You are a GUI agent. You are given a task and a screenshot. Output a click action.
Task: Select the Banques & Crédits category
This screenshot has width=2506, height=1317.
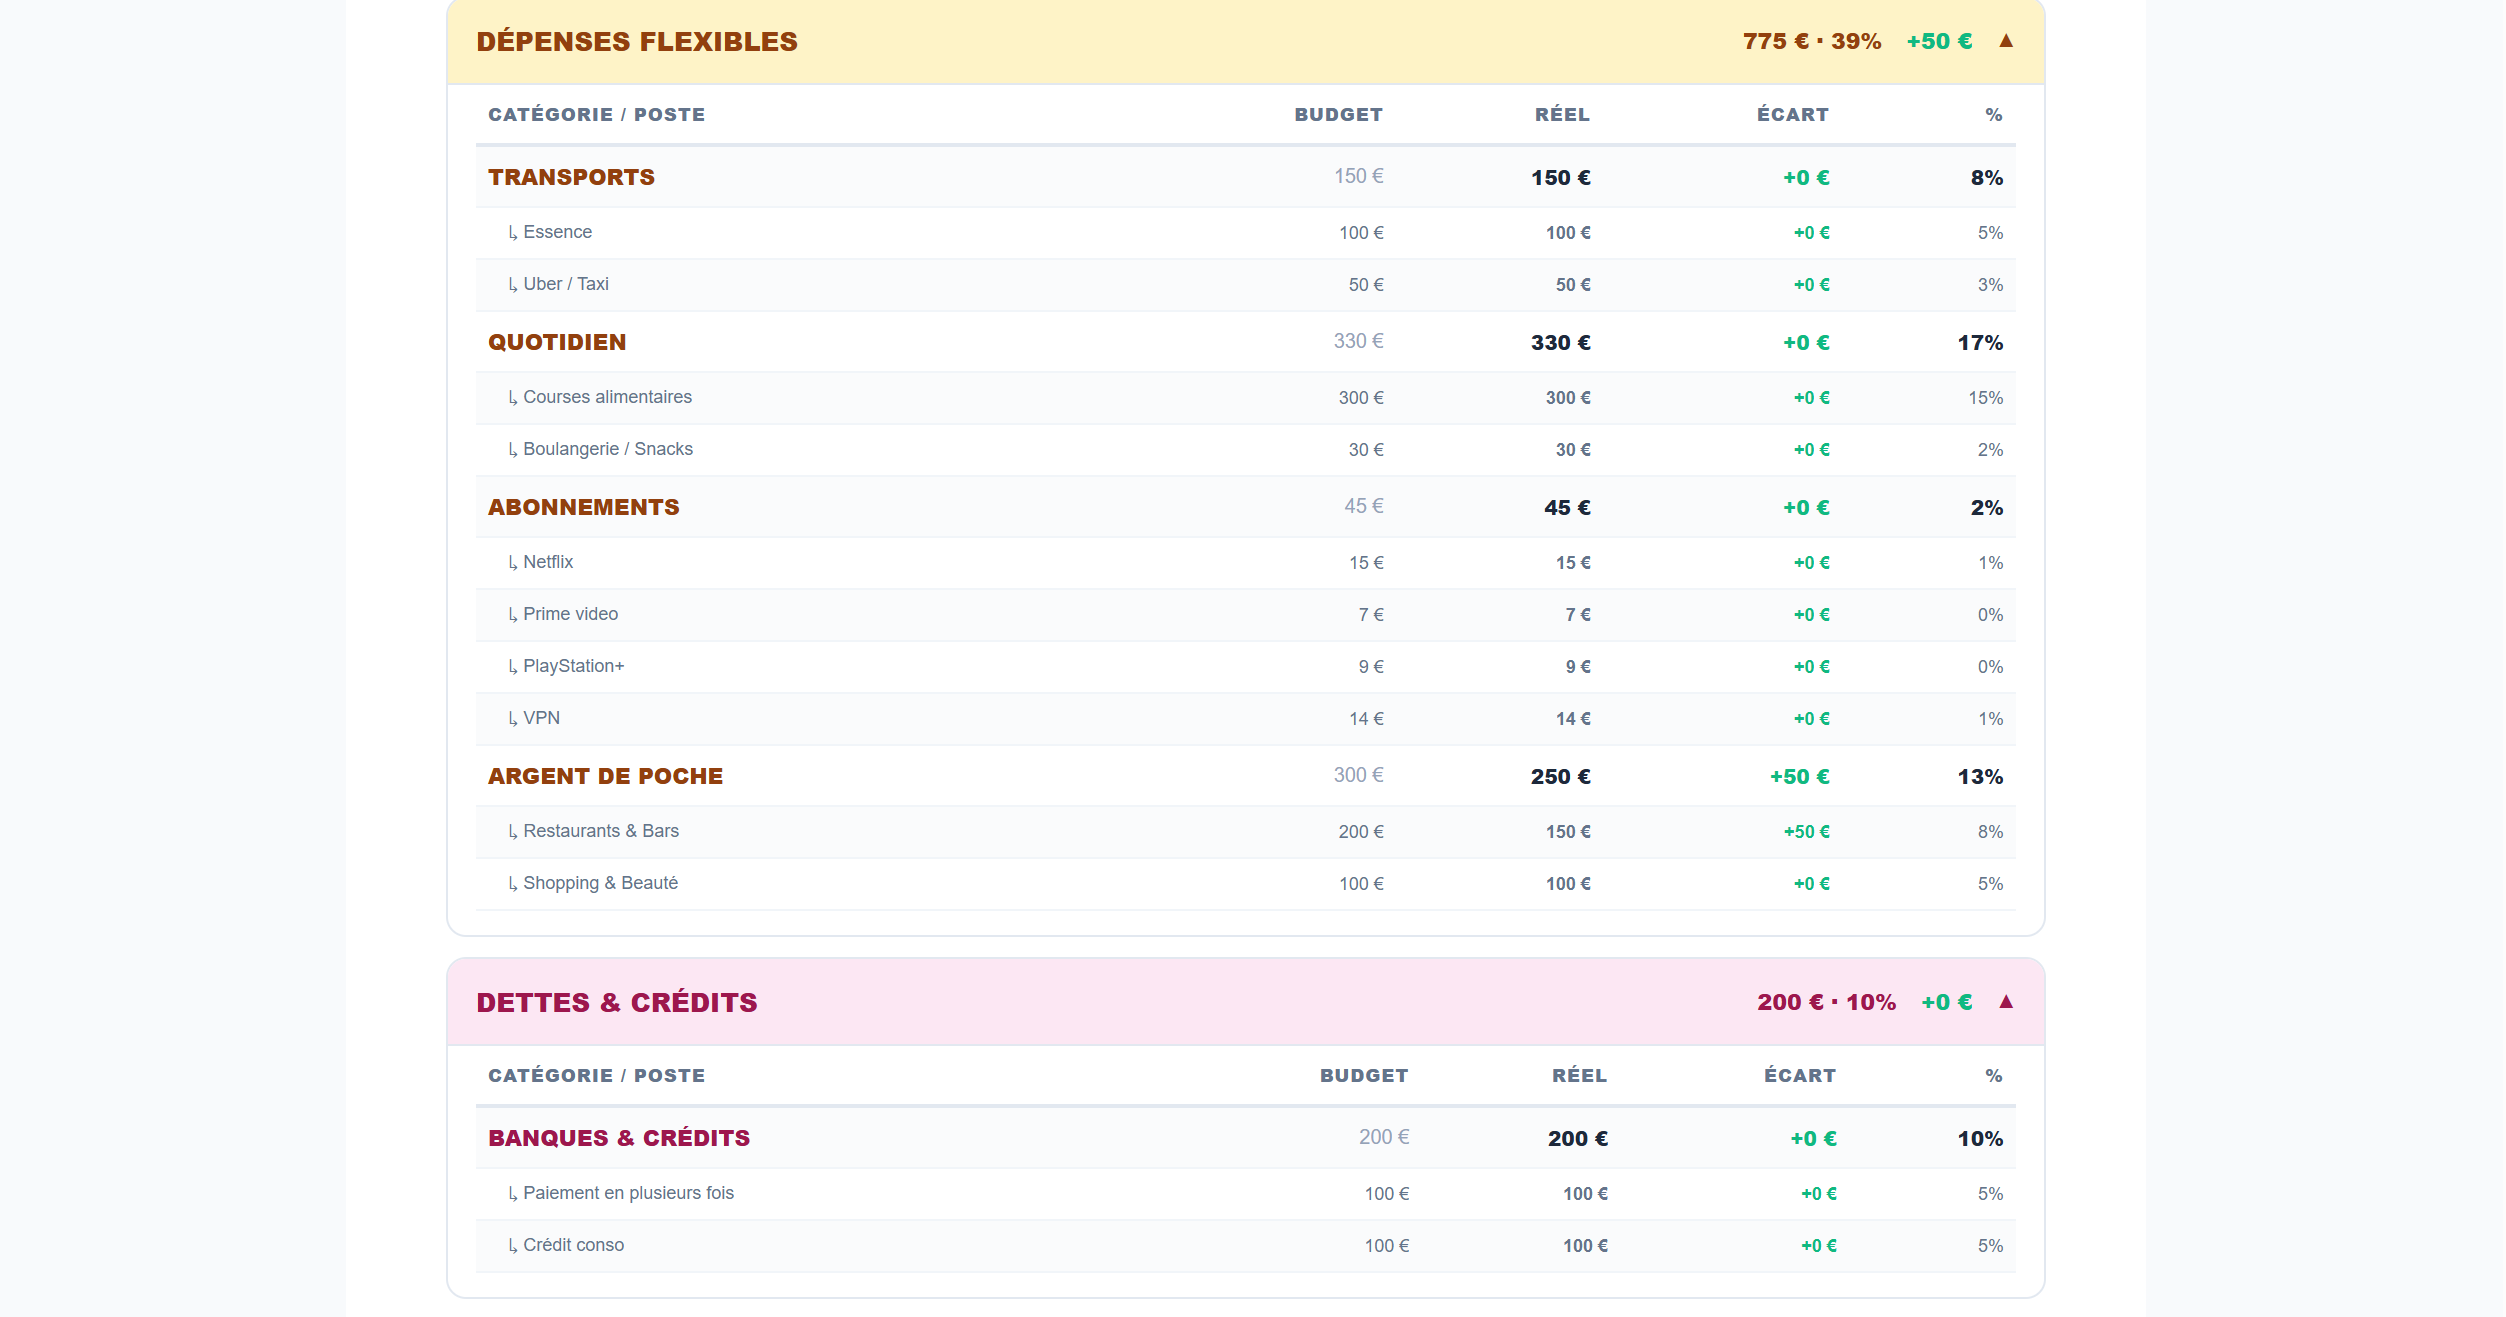pyautogui.click(x=1245, y=1138)
